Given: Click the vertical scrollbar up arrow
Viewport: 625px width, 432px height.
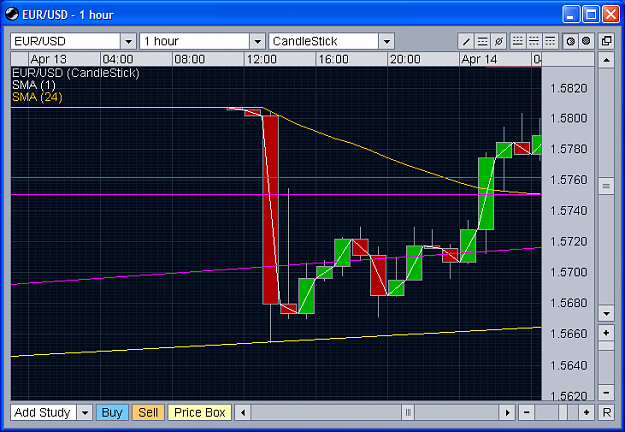Looking at the screenshot, I should pyautogui.click(x=606, y=60).
